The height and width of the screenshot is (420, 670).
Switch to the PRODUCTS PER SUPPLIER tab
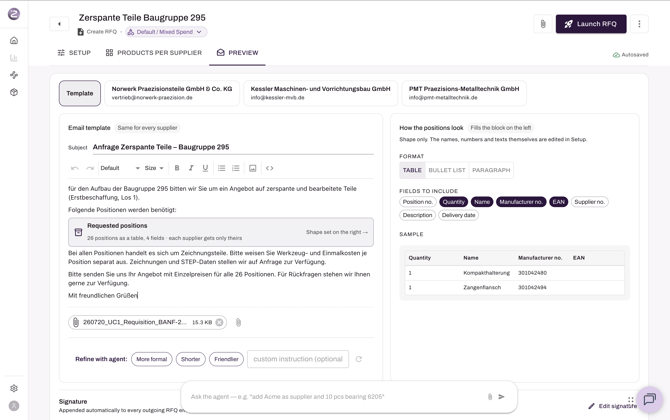pos(154,53)
